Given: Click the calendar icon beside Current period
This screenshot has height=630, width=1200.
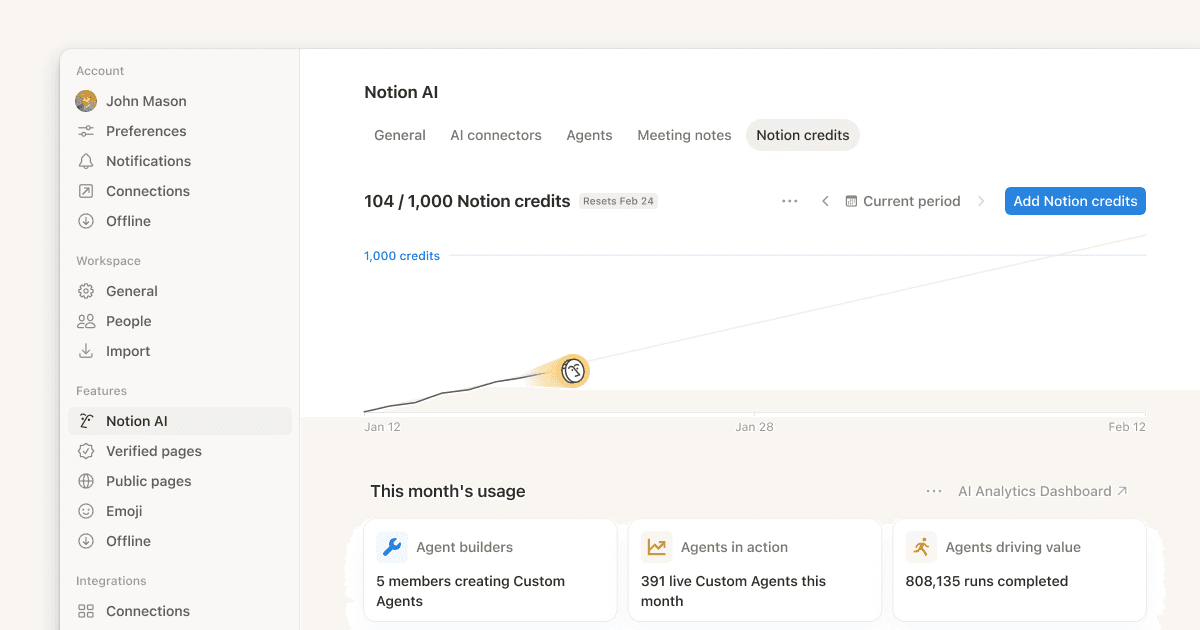Looking at the screenshot, I should 851,201.
